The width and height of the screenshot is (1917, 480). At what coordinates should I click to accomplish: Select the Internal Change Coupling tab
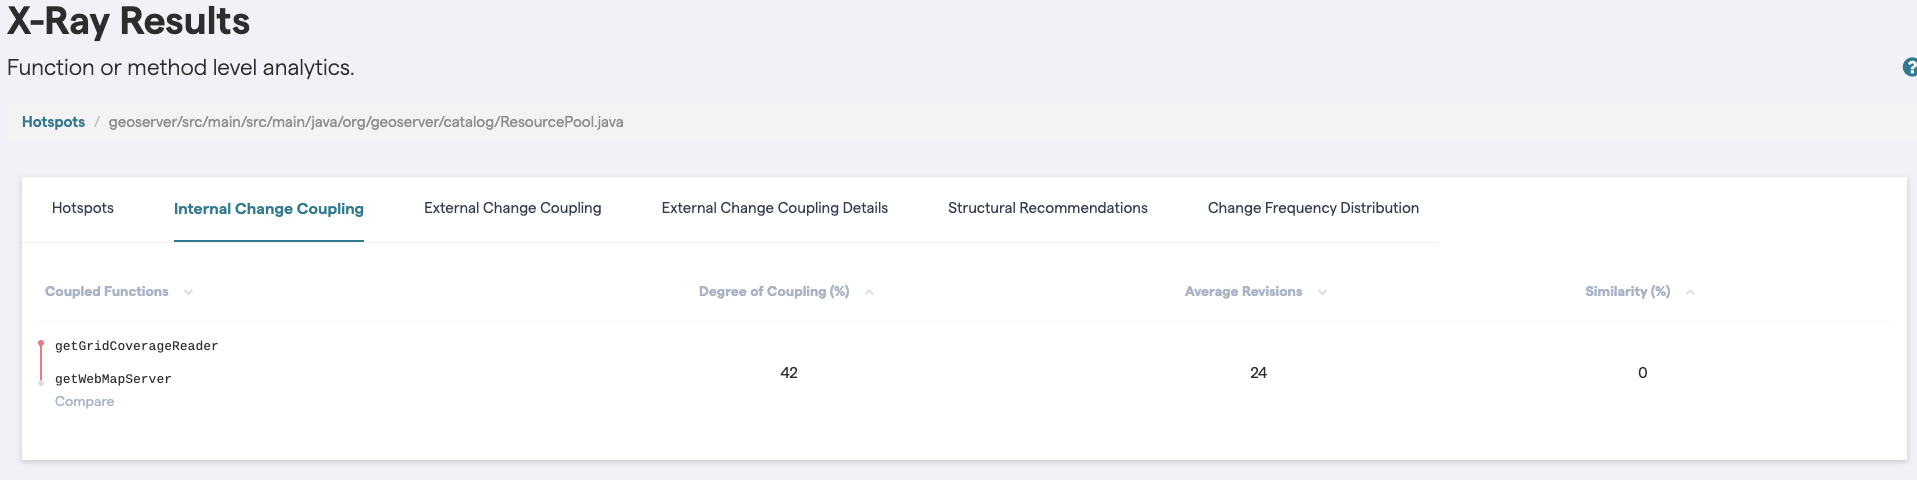click(268, 209)
